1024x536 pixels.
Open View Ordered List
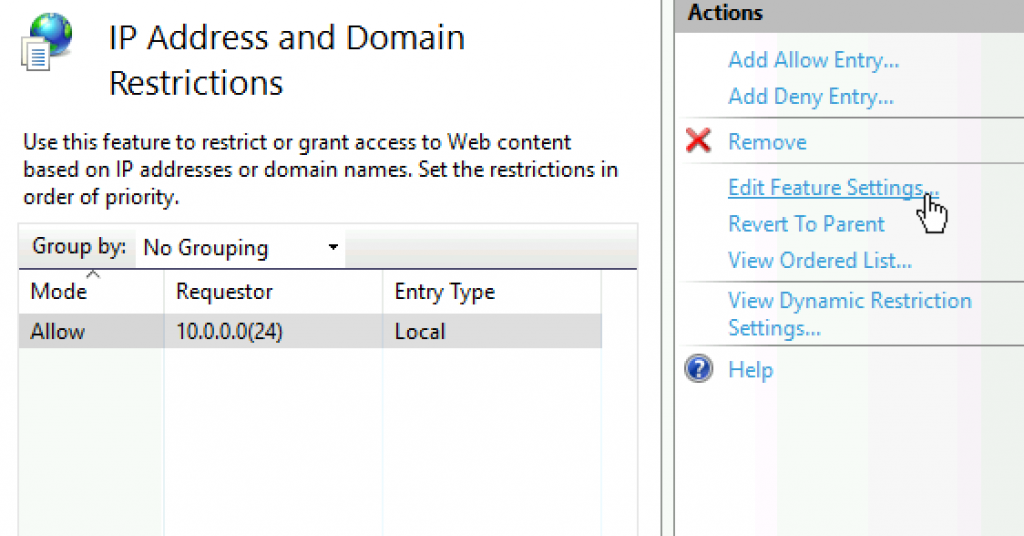click(819, 261)
